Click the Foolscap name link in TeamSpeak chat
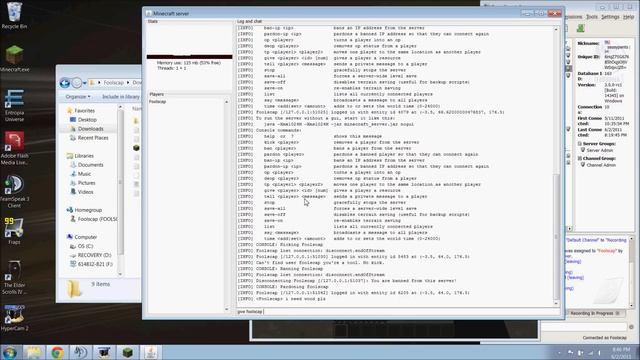The height and width of the screenshot is (360, 640). click(x=606, y=251)
